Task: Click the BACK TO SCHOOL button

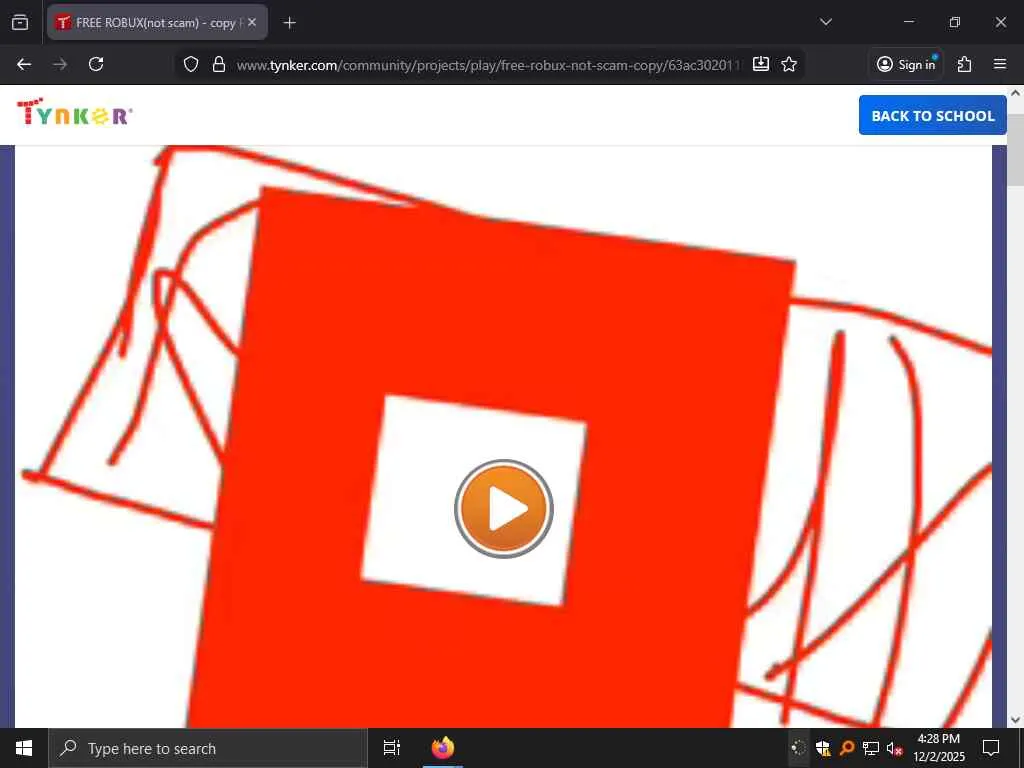Action: pyautogui.click(x=933, y=116)
